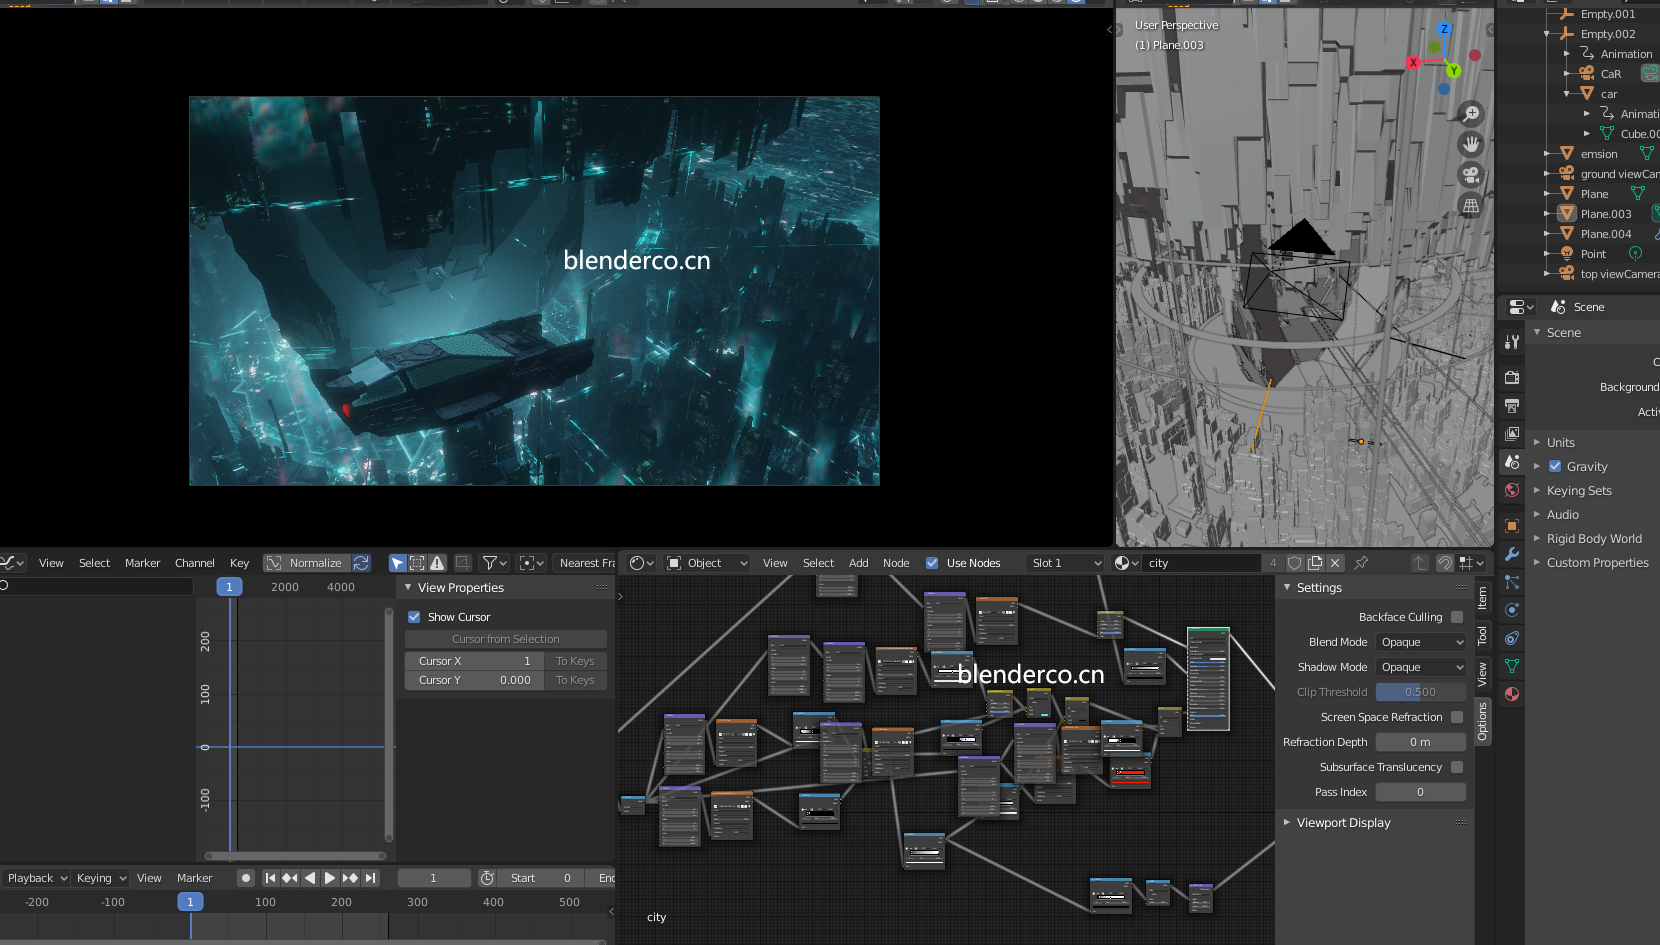Click the Refraction Depth field
Image resolution: width=1660 pixels, height=945 pixels.
click(x=1421, y=742)
